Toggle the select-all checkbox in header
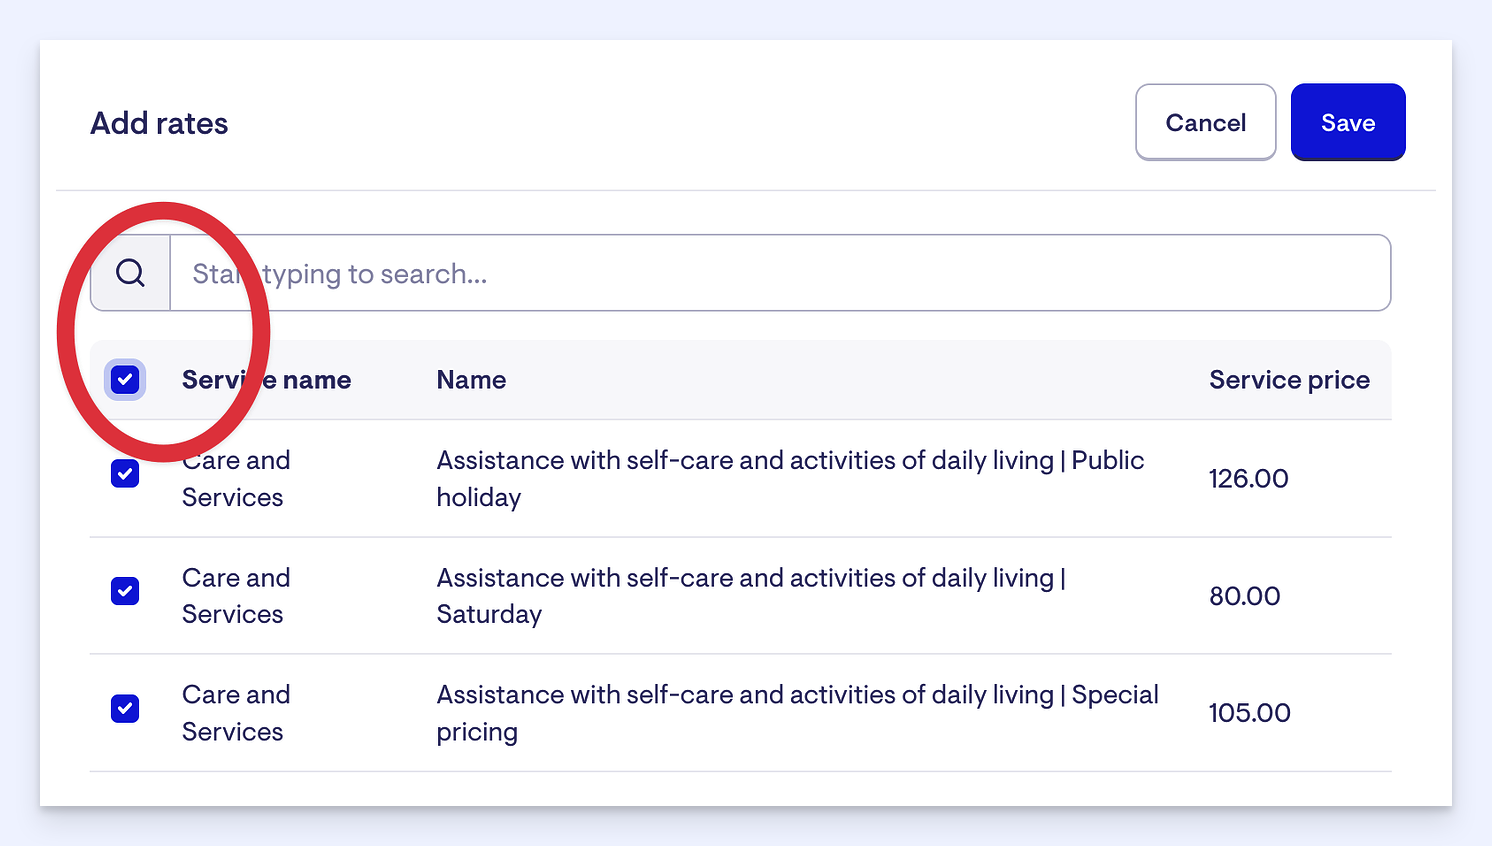Image resolution: width=1492 pixels, height=846 pixels. tap(125, 380)
